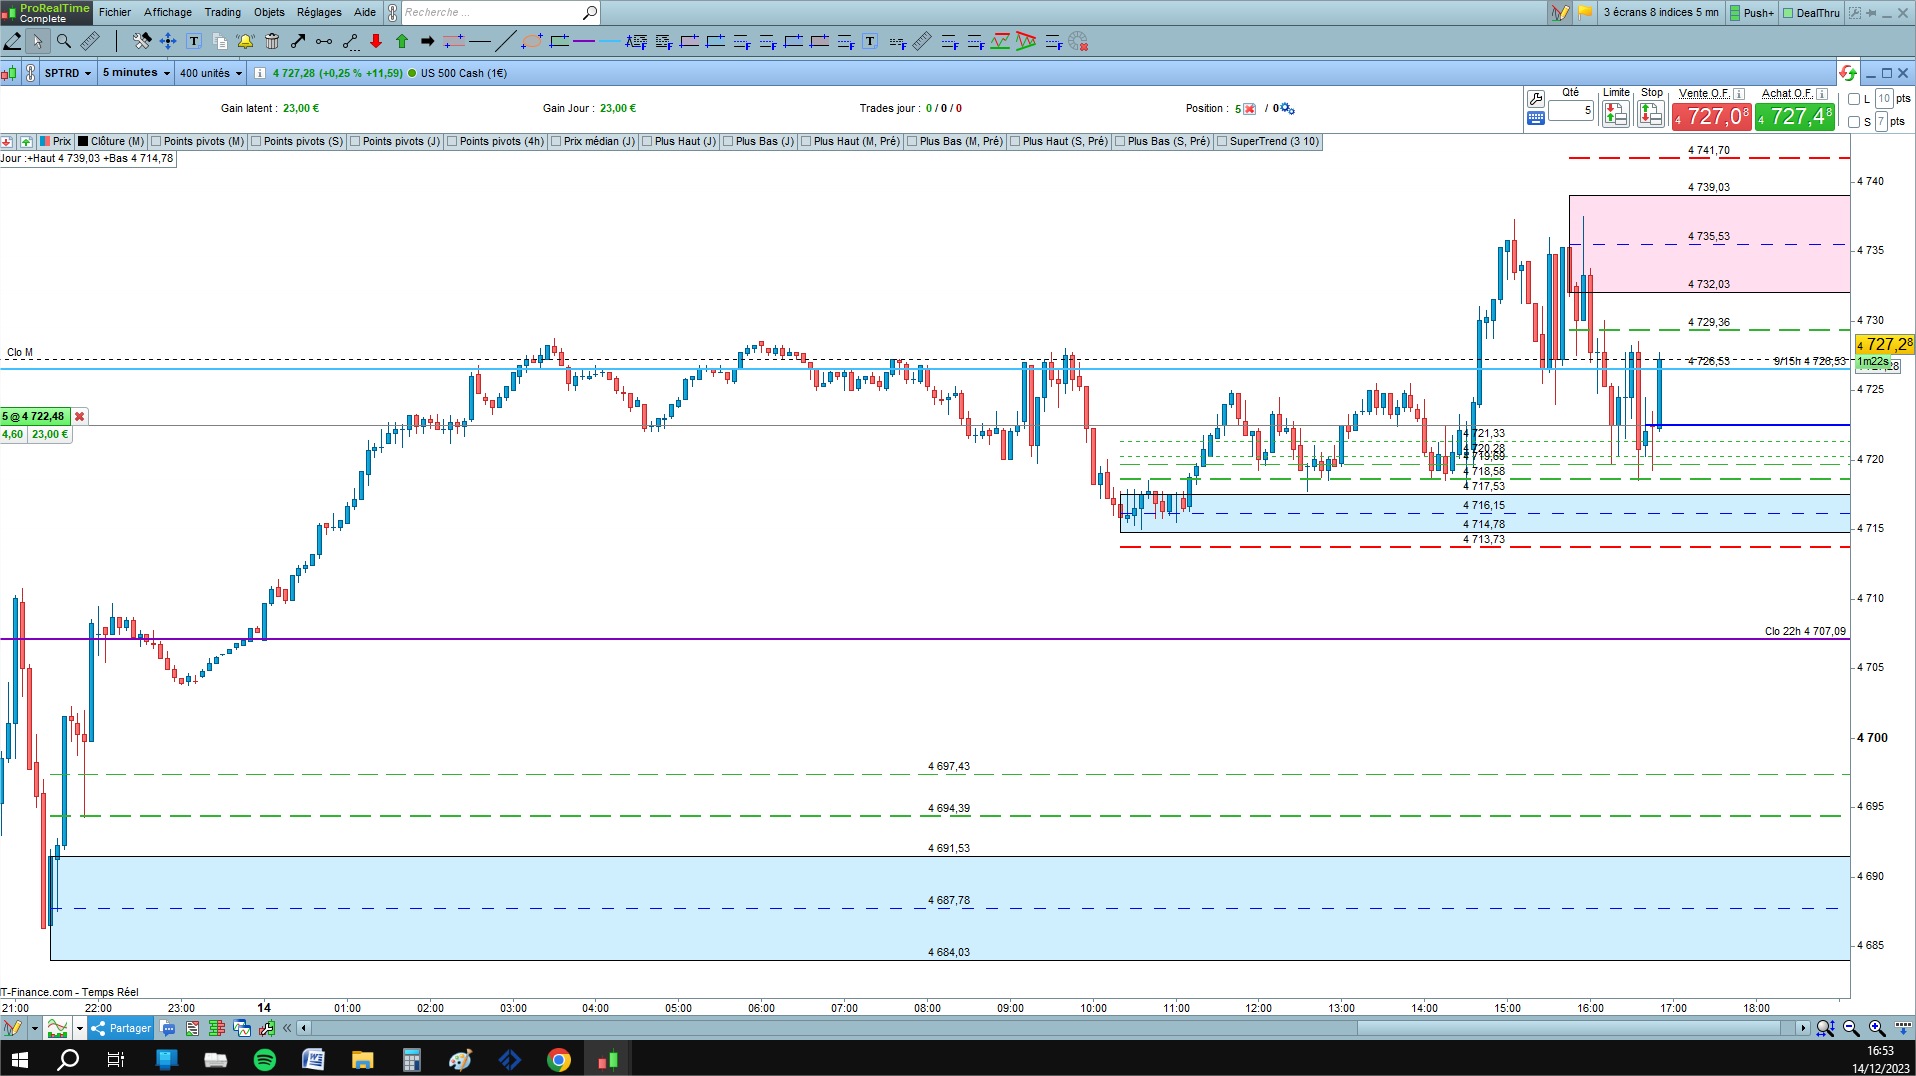Expand the SPTRD symbol dropdown
1916x1076 pixels.
pos(68,73)
